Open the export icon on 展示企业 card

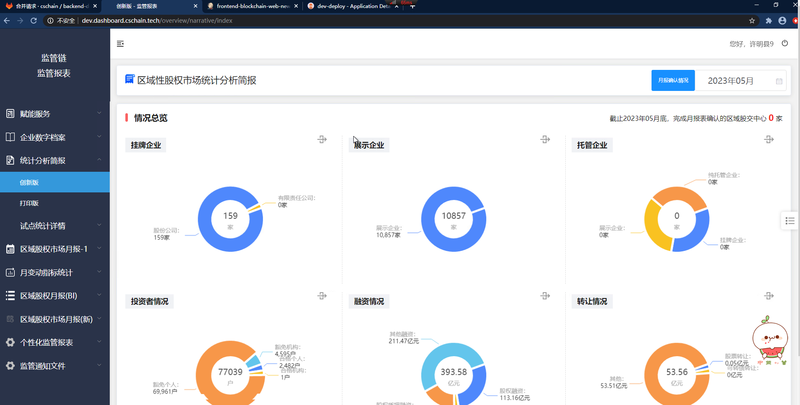click(x=545, y=139)
